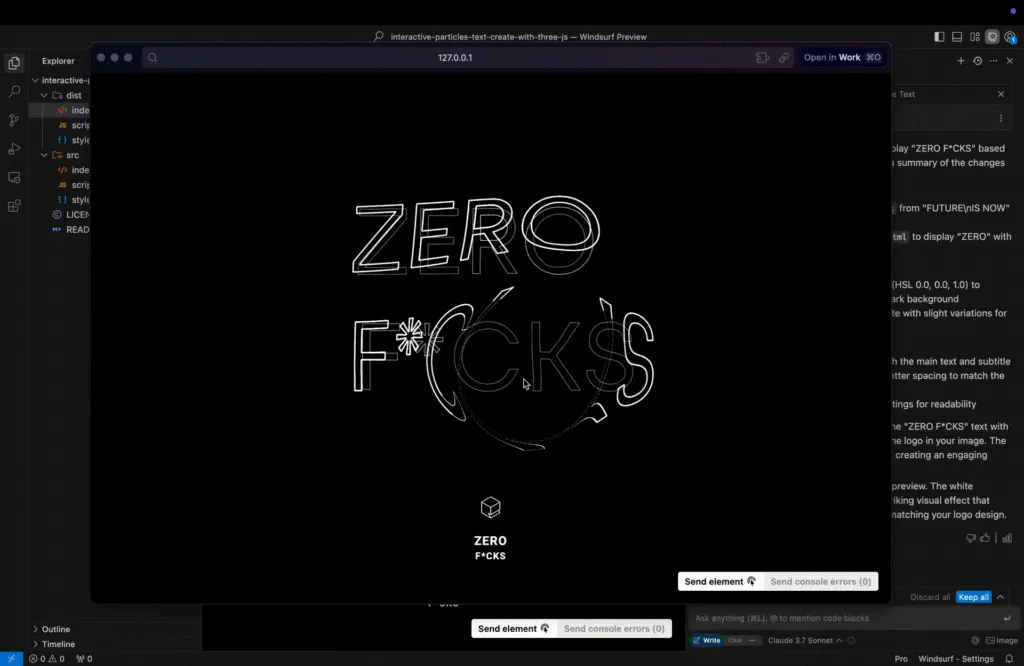
Task: Open the Extensions view
Action: tap(14, 206)
